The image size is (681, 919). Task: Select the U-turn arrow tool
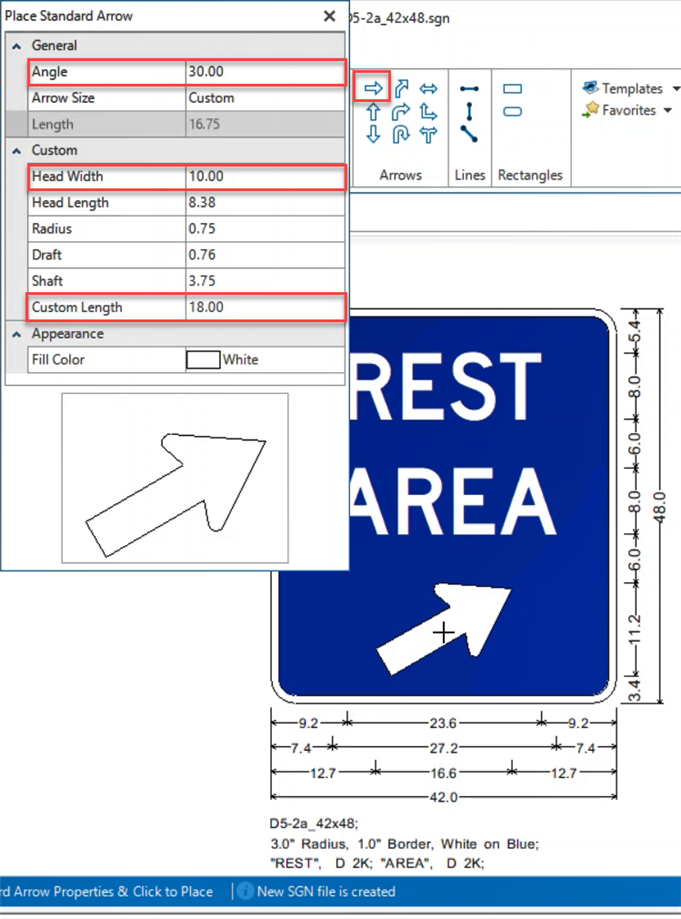401,134
